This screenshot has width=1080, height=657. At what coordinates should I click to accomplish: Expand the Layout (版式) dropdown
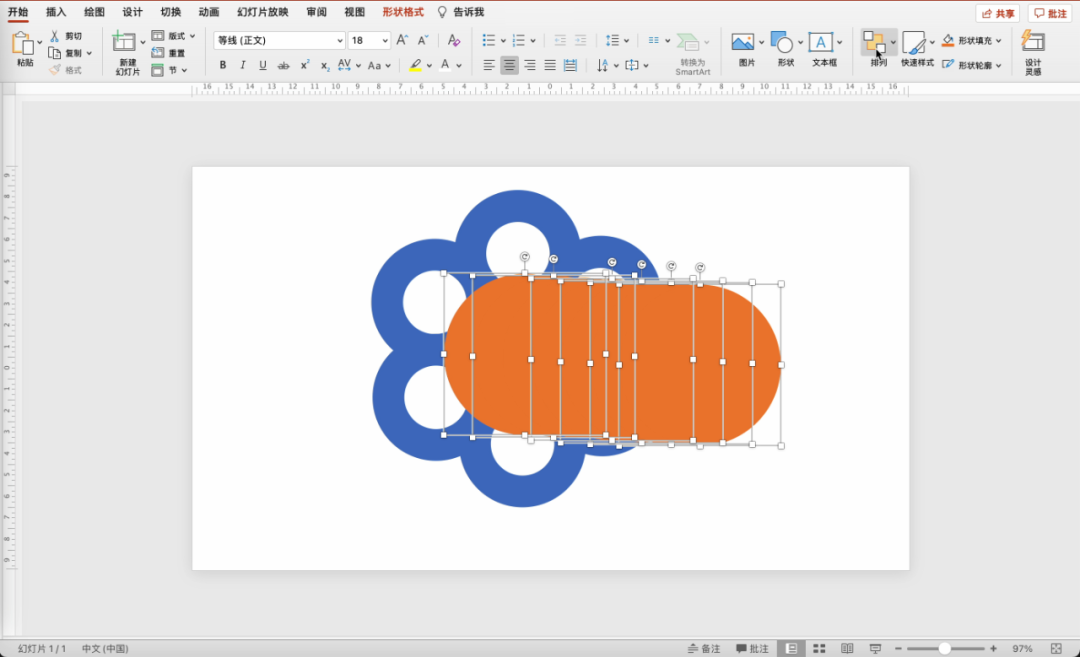(193, 36)
